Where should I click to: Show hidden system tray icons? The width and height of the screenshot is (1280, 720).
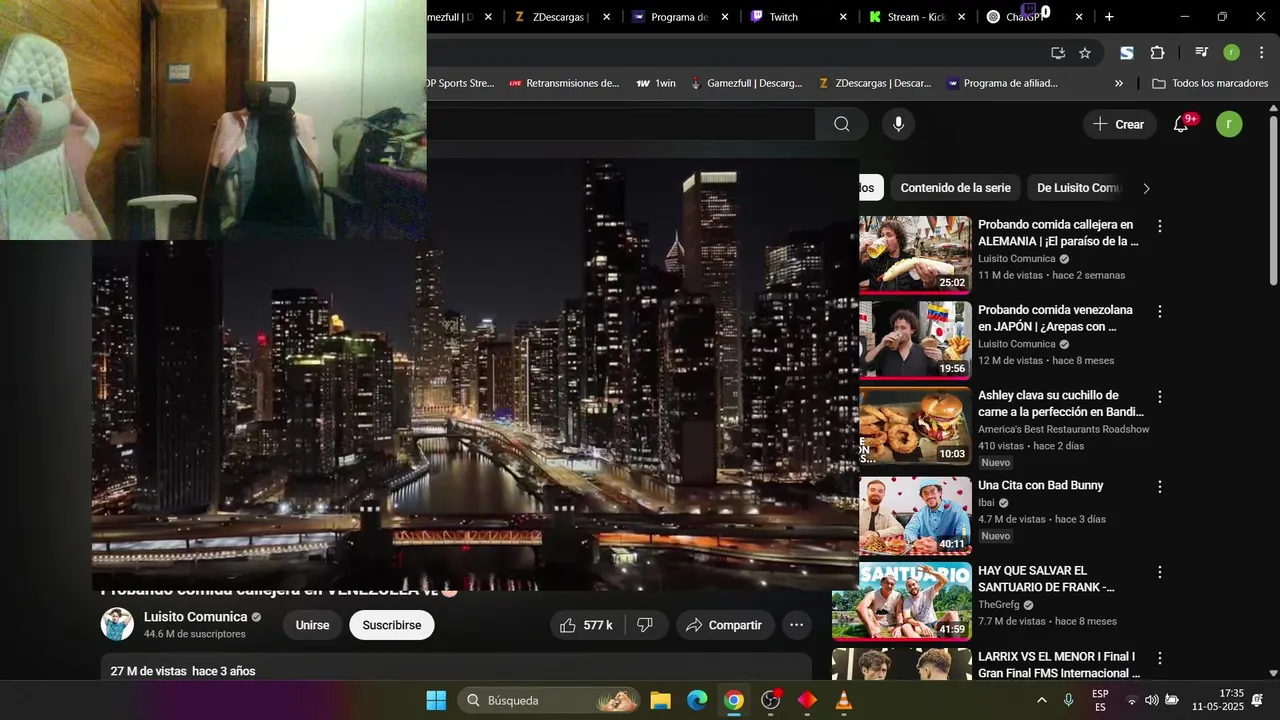[x=1042, y=700]
